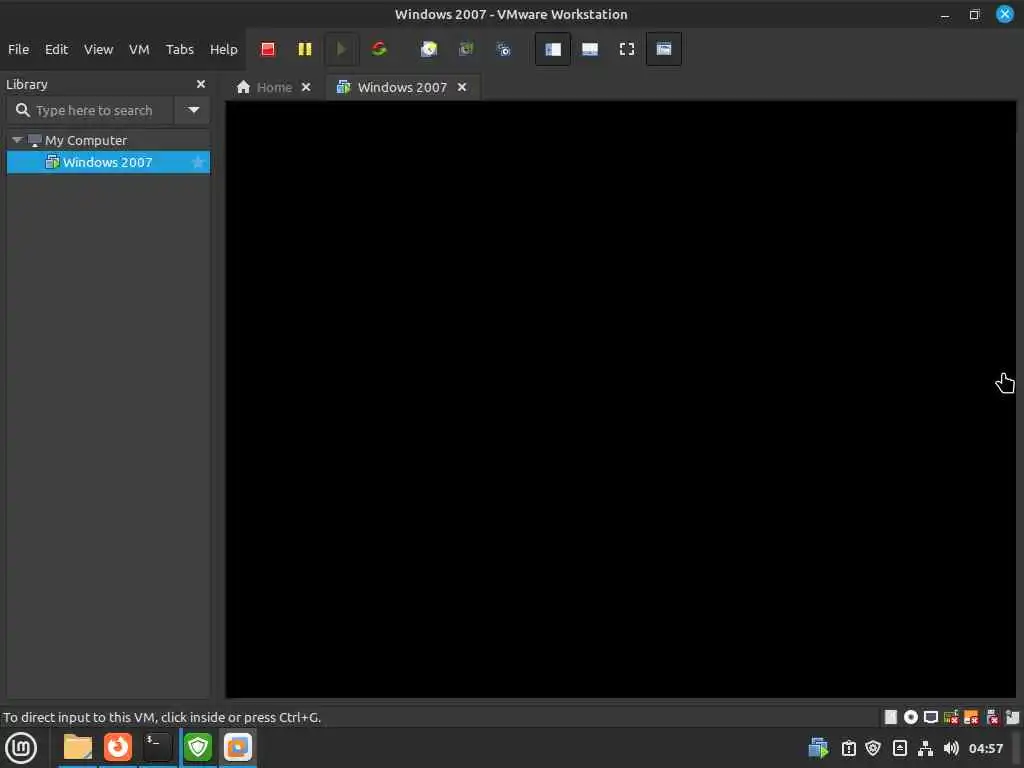Click the red Power Off VM button
1024x768 pixels.
click(x=268, y=49)
